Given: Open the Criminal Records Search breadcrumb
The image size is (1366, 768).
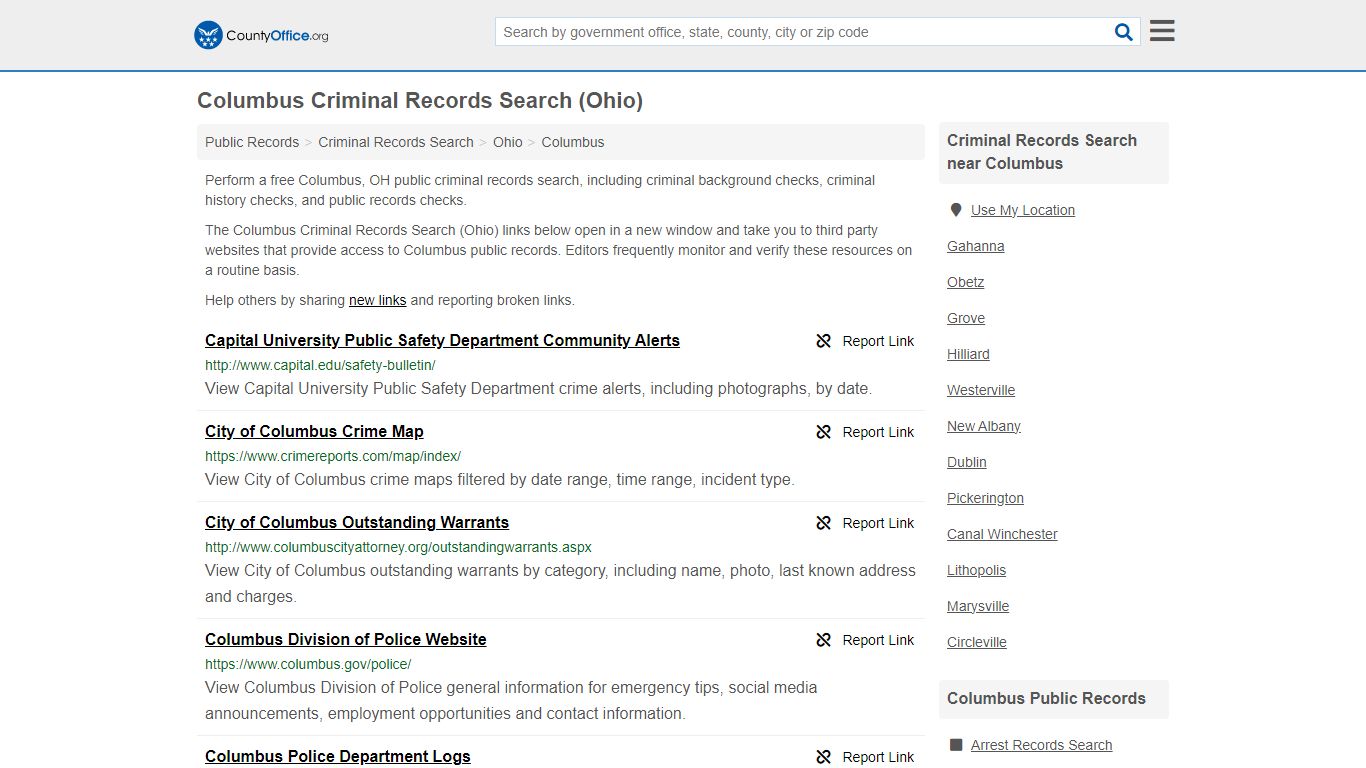Looking at the screenshot, I should click(396, 142).
